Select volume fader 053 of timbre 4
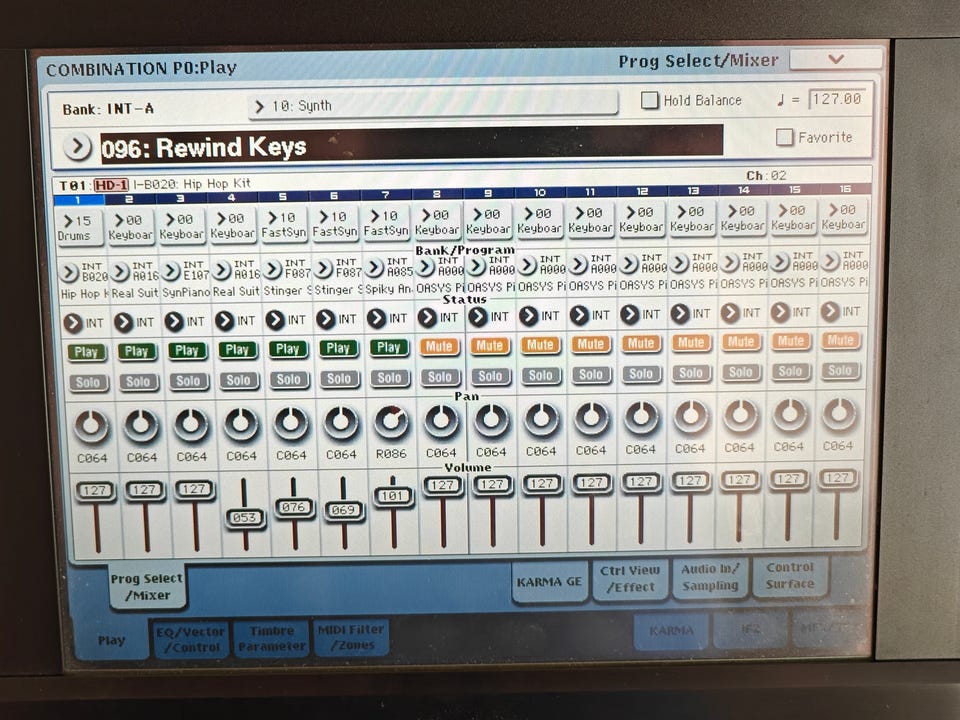The image size is (960, 720). pyautogui.click(x=244, y=518)
